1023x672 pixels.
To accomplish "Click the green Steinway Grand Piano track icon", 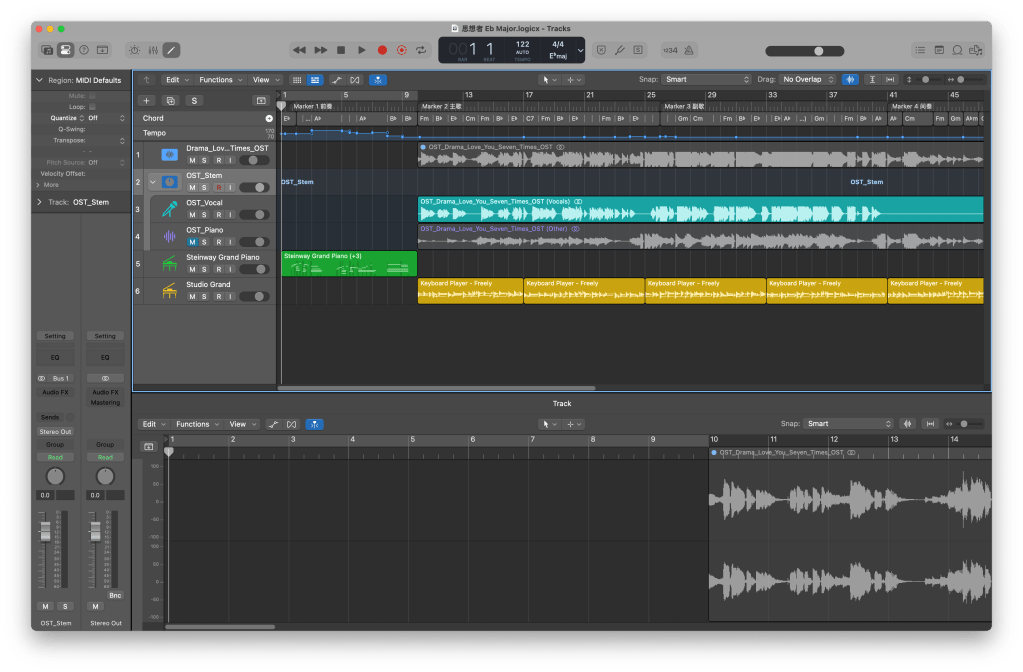I will point(169,264).
